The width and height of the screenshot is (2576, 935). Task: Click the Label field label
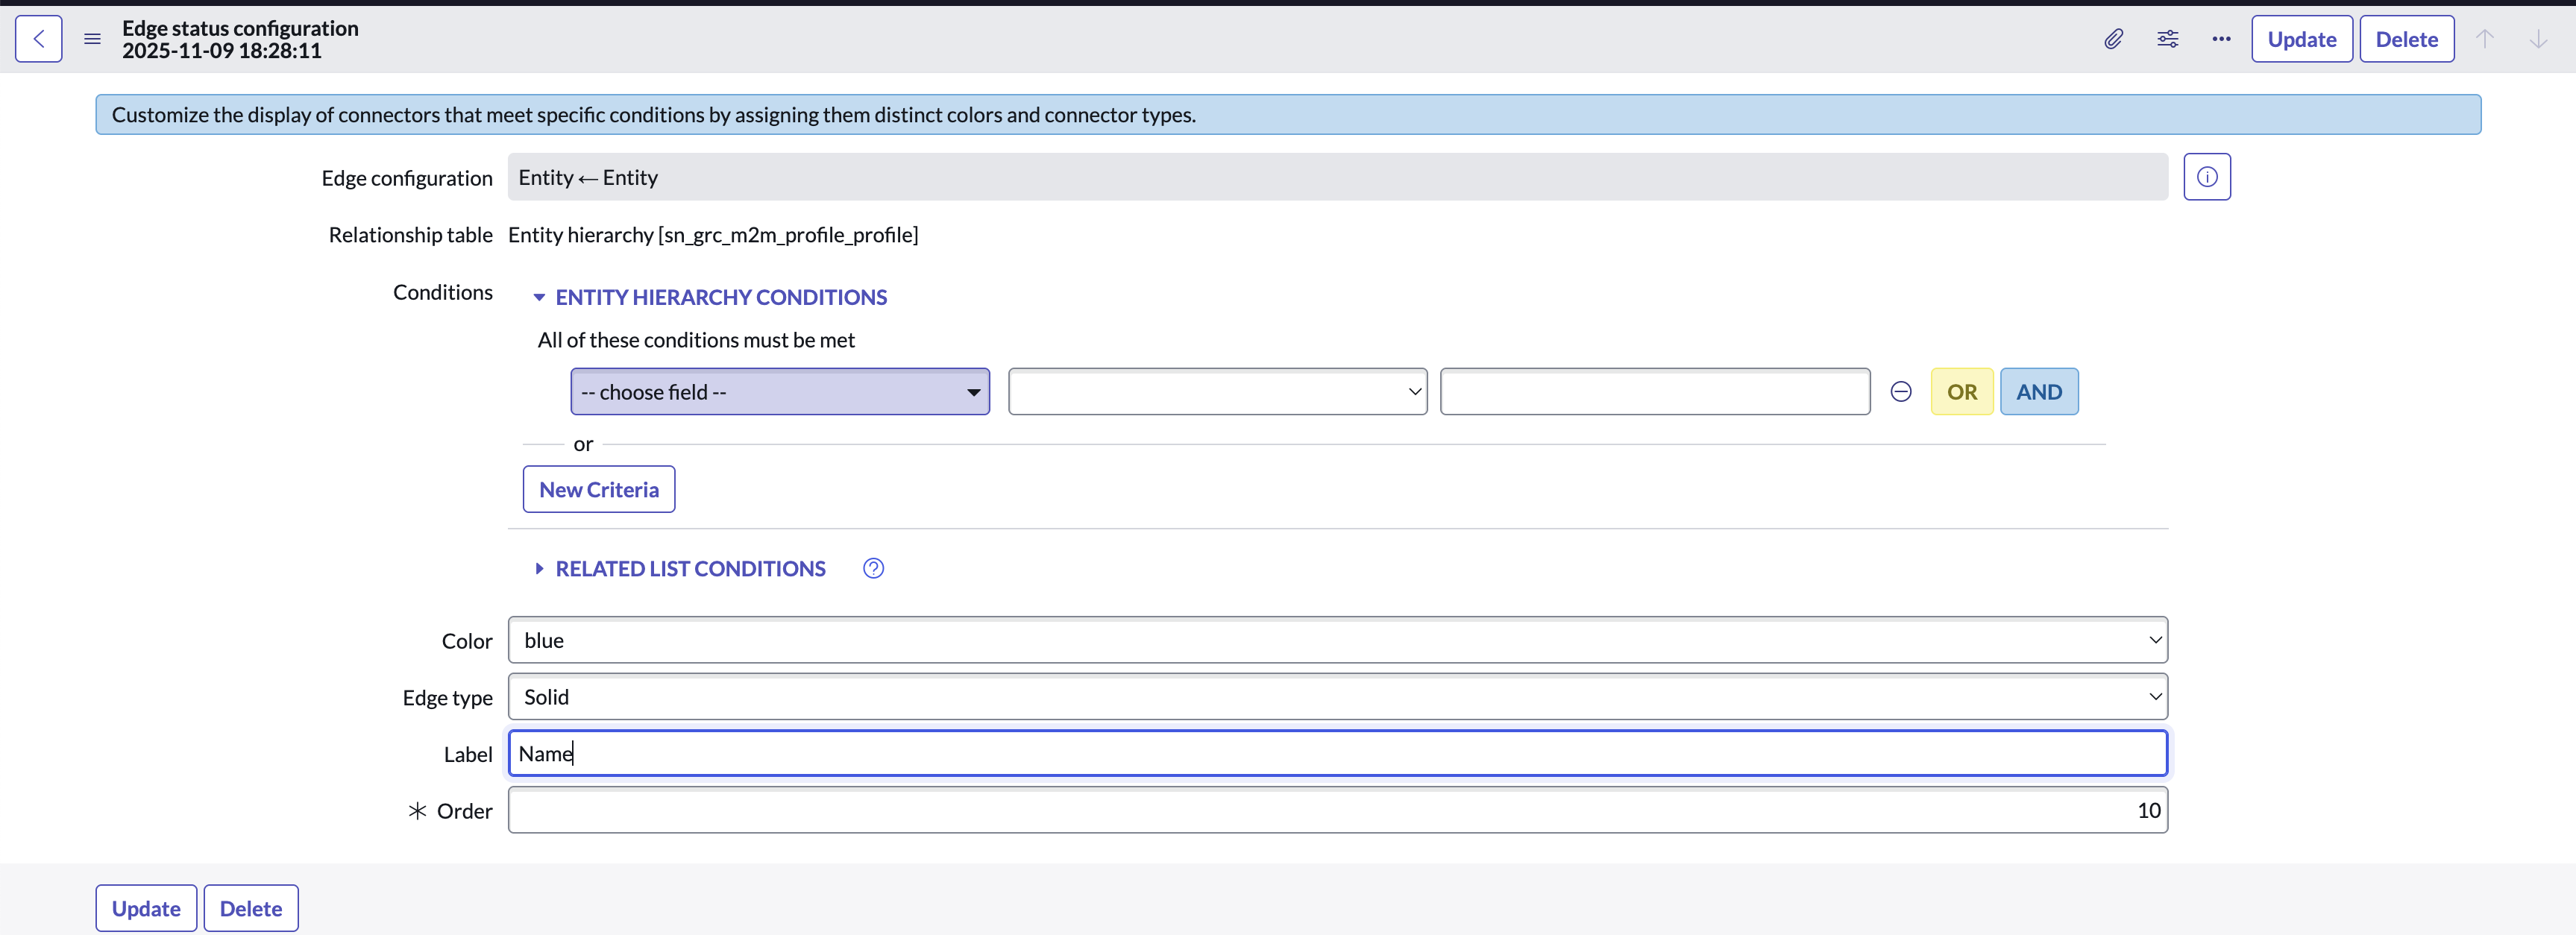(468, 754)
